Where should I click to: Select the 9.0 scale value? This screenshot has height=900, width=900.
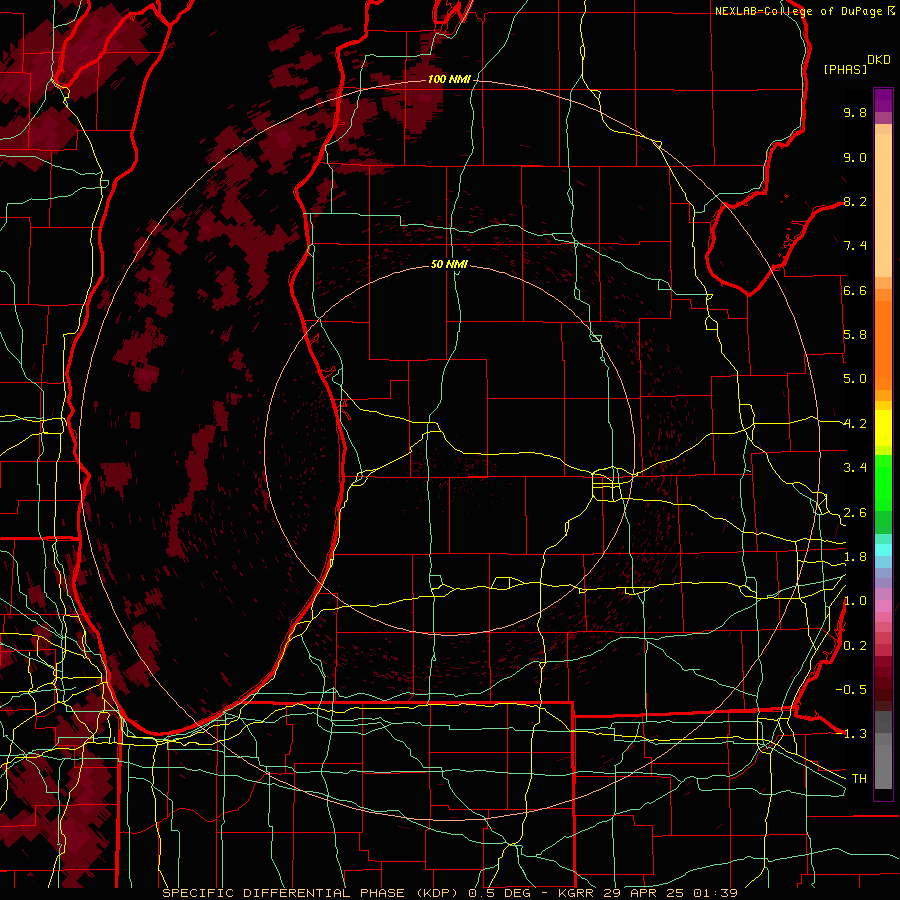tap(855, 157)
